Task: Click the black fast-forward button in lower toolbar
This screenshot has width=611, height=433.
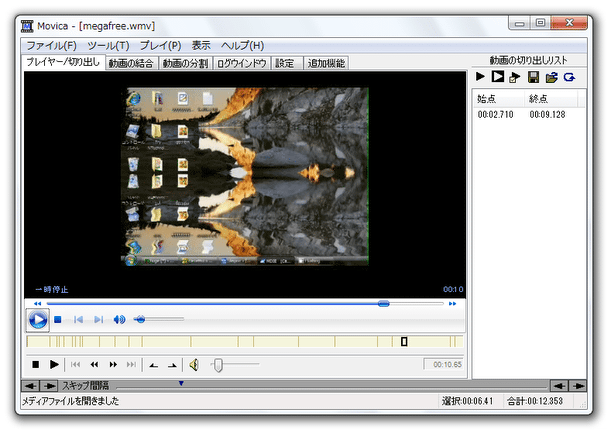Action: (113, 364)
